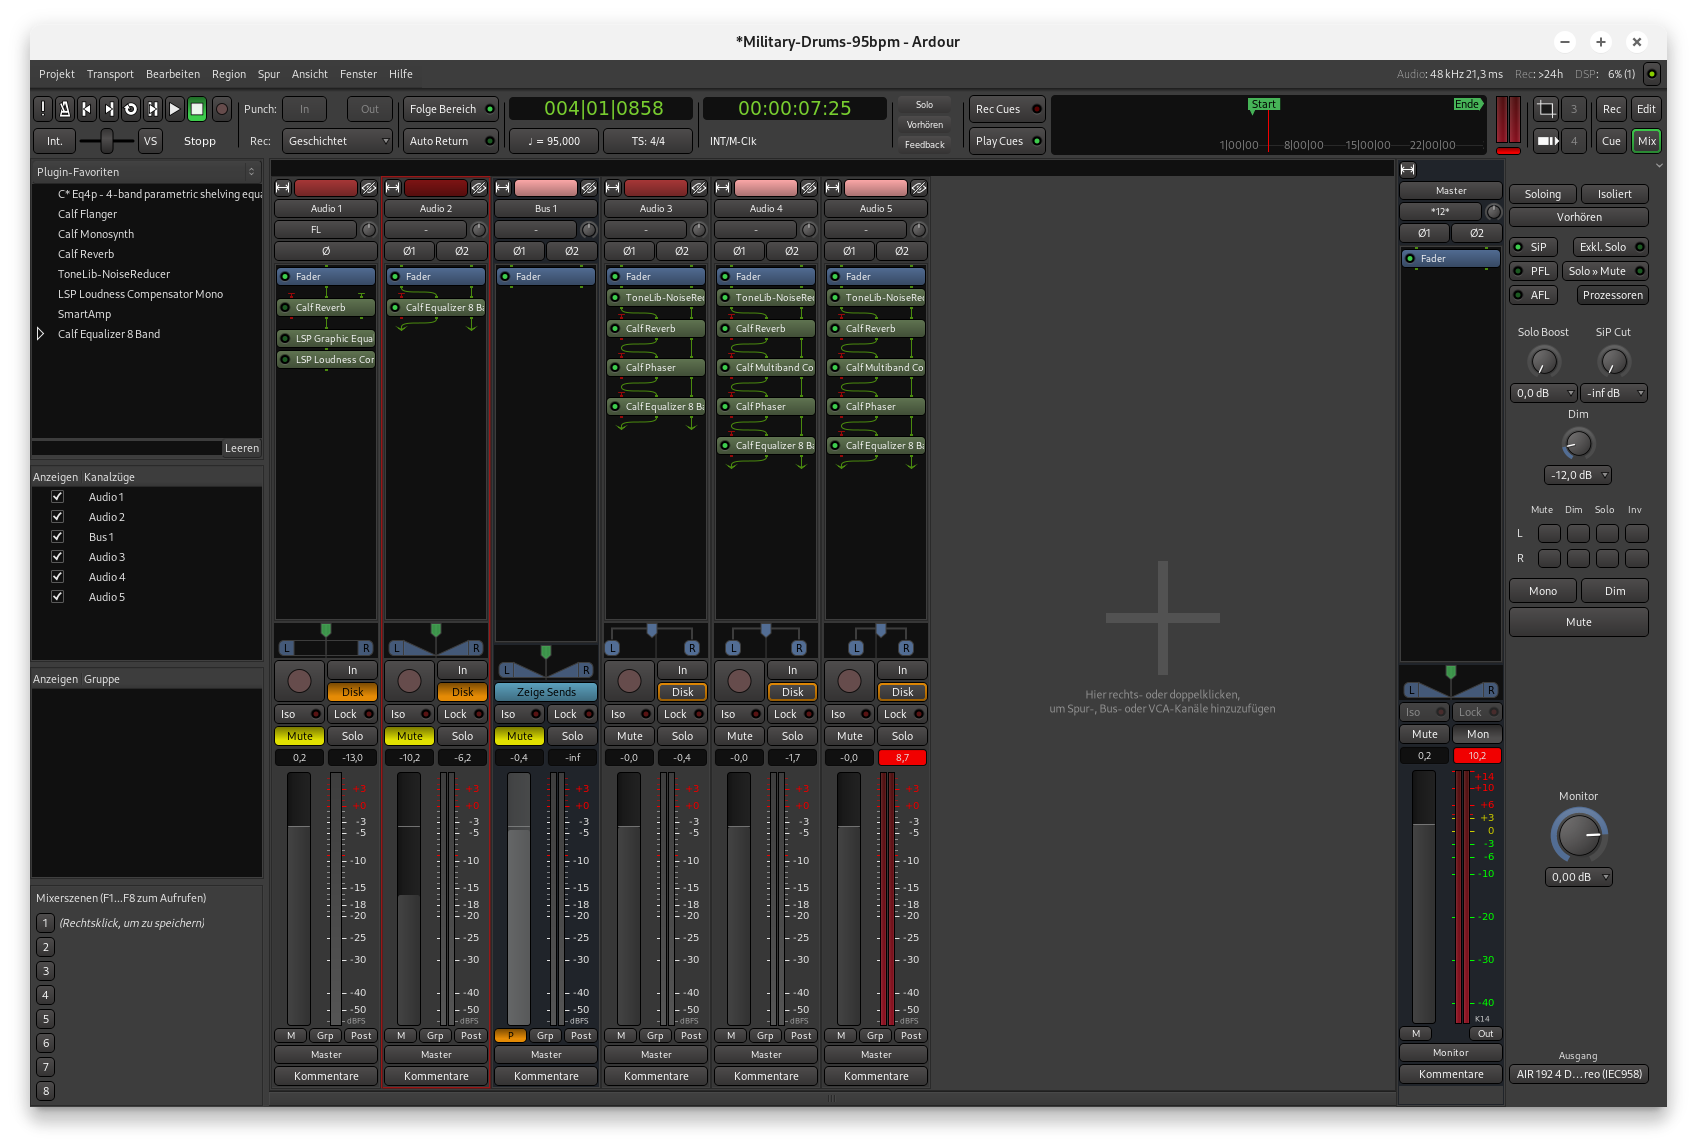The width and height of the screenshot is (1697, 1146).
Task: Toggle loop playback icon
Action: (131, 109)
